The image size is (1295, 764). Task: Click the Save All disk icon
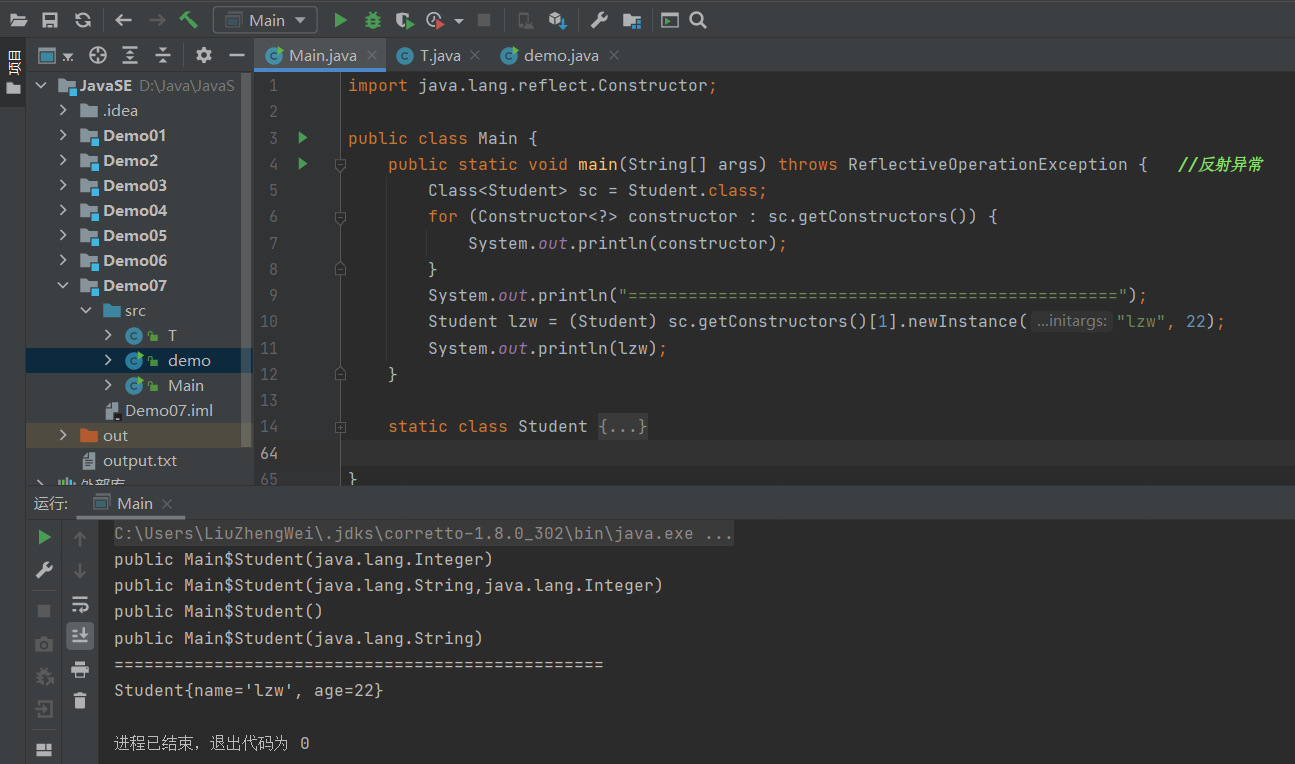[x=50, y=20]
